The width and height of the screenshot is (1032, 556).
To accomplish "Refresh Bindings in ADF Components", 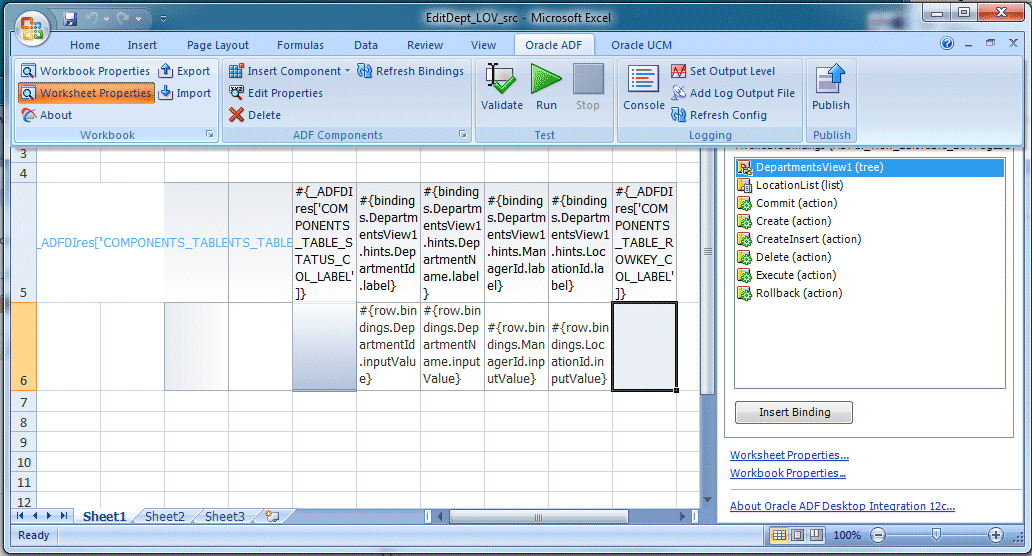I will 411,71.
